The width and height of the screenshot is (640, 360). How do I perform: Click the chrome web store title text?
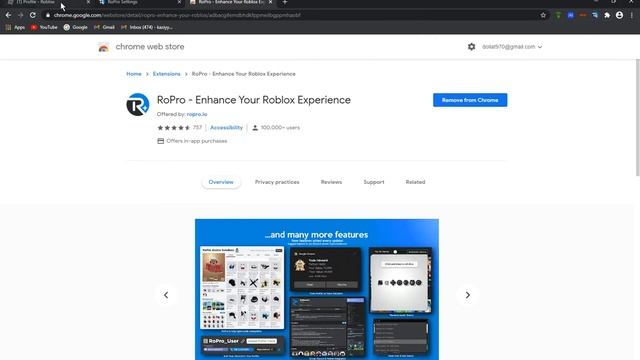[150, 47]
